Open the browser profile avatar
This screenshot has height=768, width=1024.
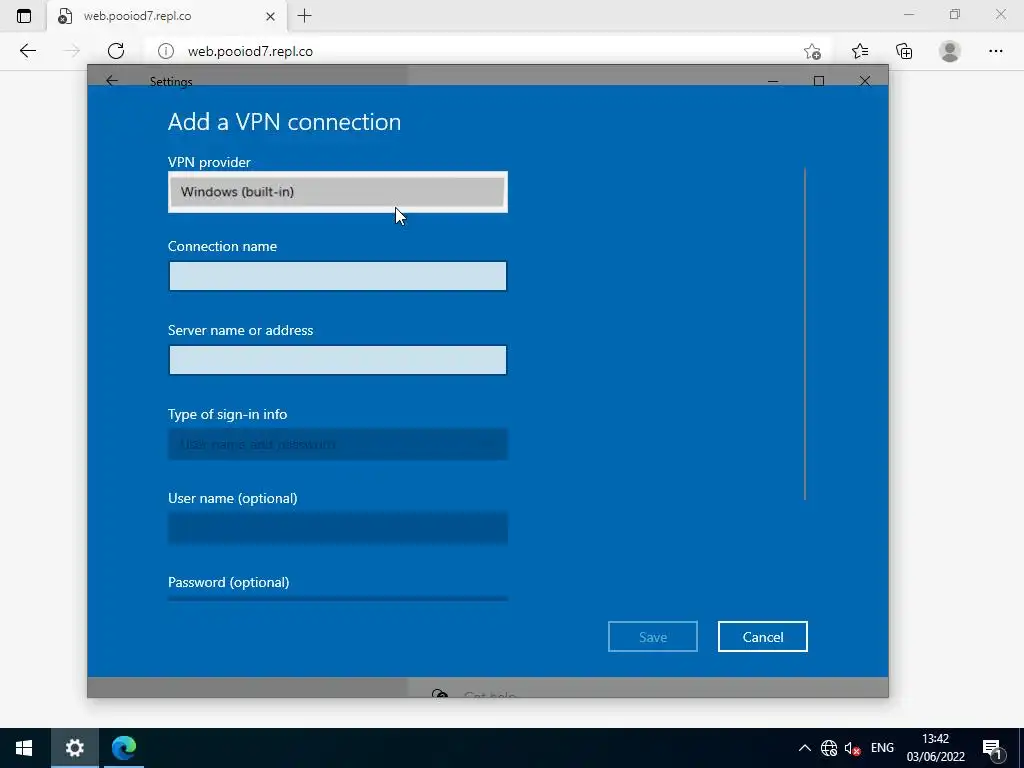(x=950, y=51)
